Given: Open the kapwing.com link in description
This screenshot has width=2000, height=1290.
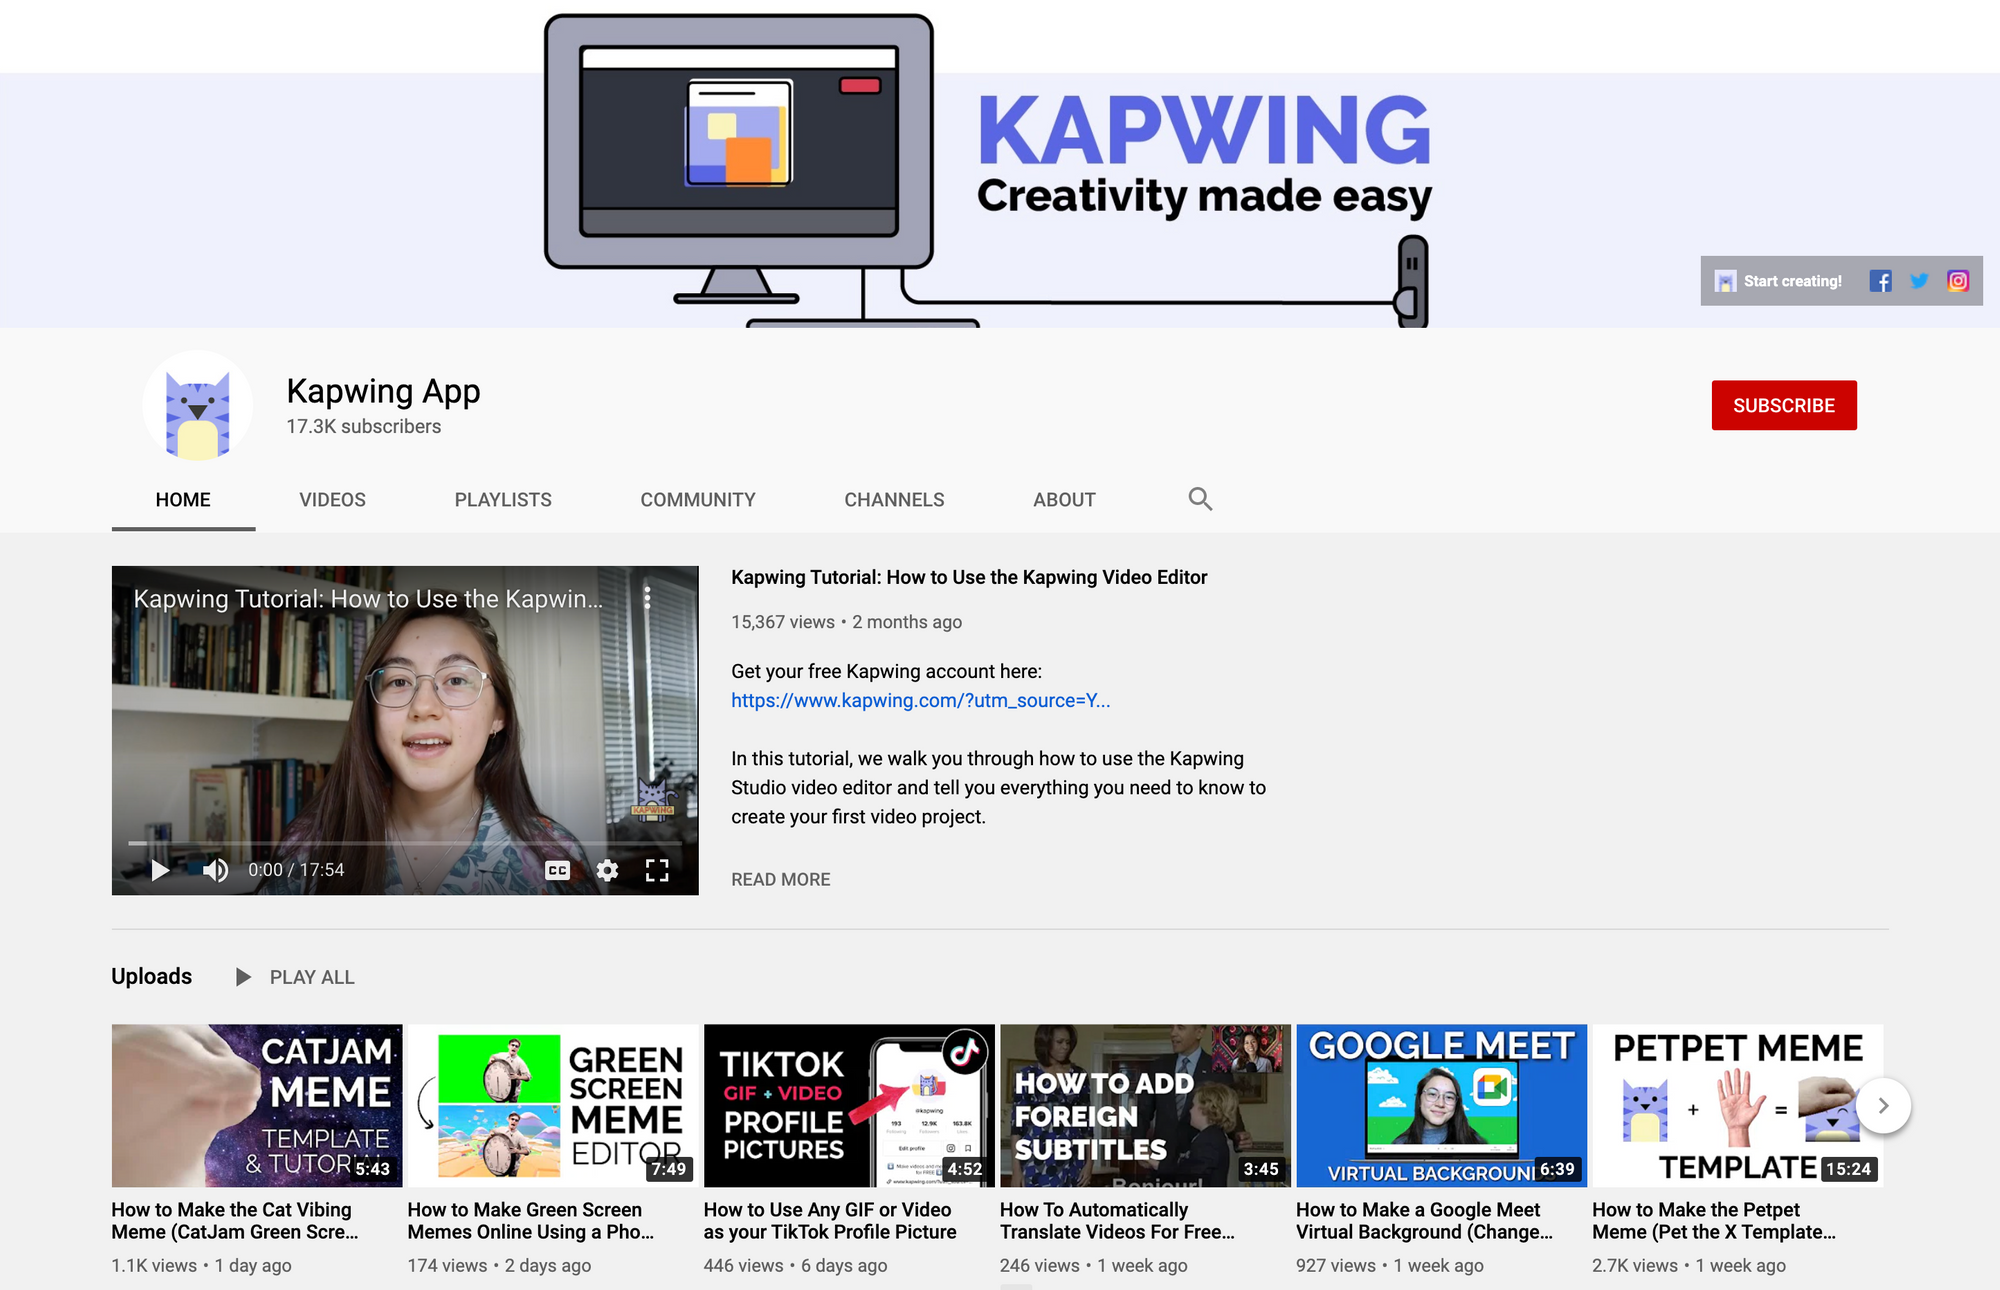Looking at the screenshot, I should point(920,700).
